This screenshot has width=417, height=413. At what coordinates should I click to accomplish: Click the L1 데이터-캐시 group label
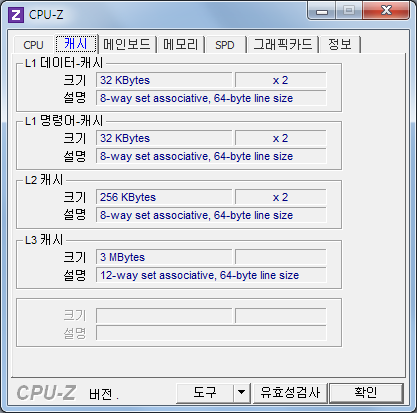[64, 63]
